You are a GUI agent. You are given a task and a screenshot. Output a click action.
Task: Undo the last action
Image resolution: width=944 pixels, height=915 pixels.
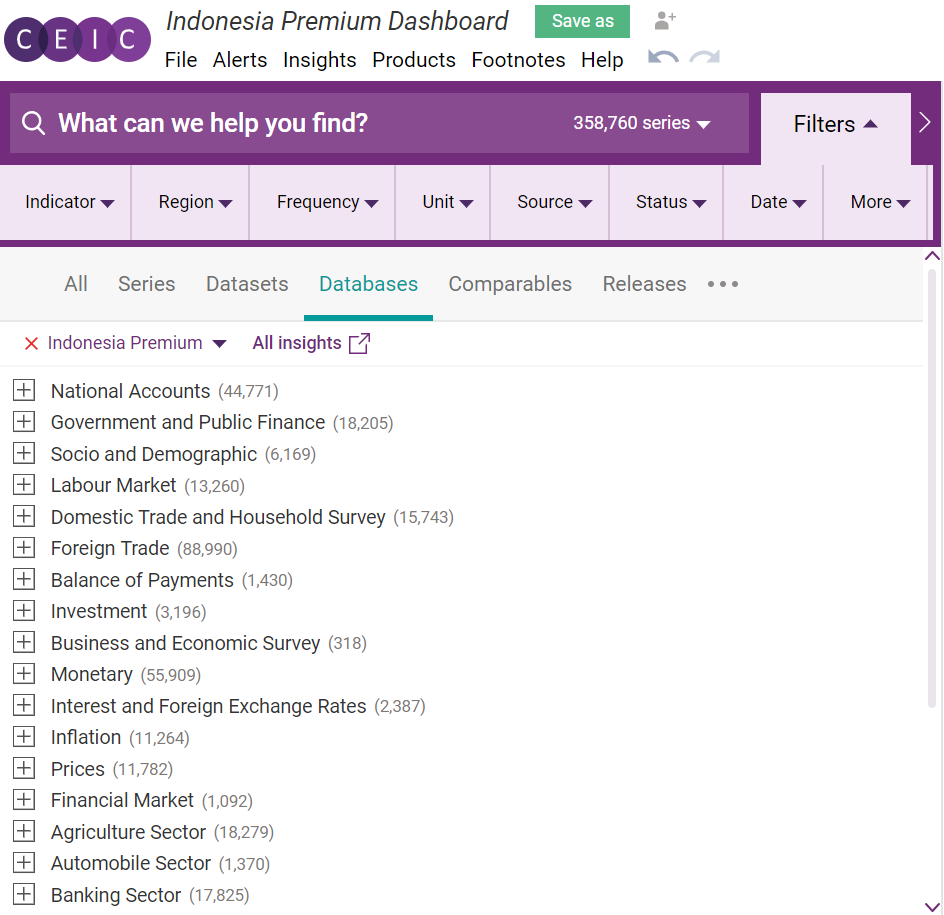pyautogui.click(x=663, y=58)
